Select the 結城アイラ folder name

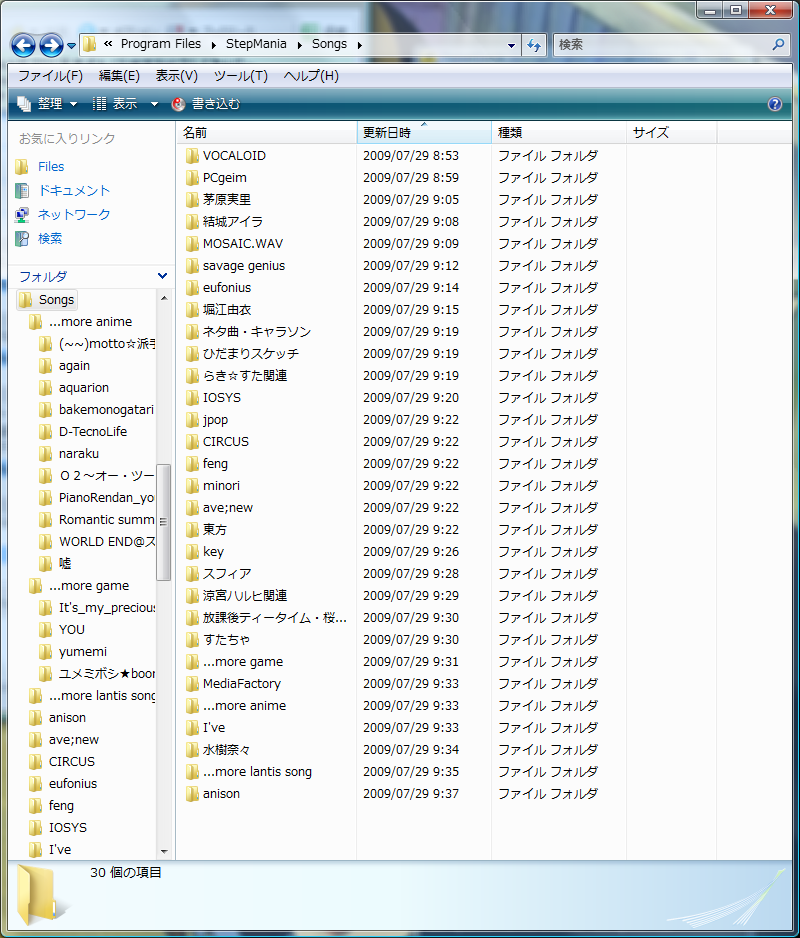click(233, 222)
